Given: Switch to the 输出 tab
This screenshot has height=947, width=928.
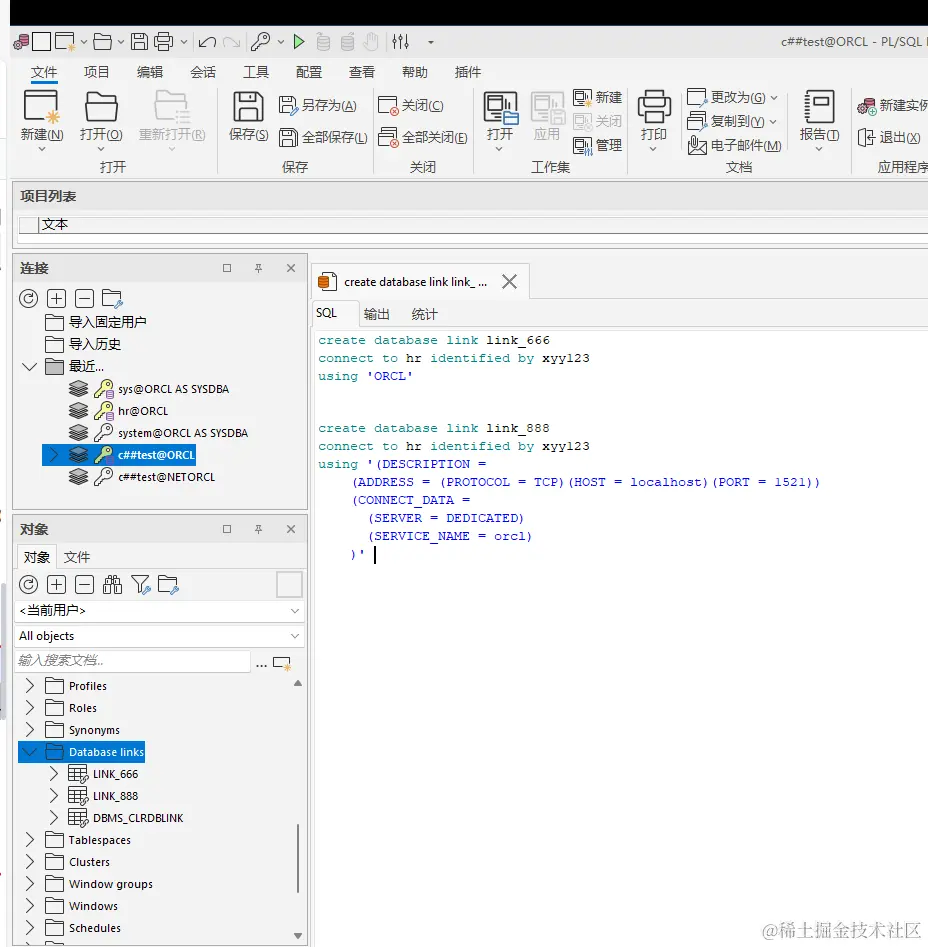Looking at the screenshot, I should [x=376, y=314].
